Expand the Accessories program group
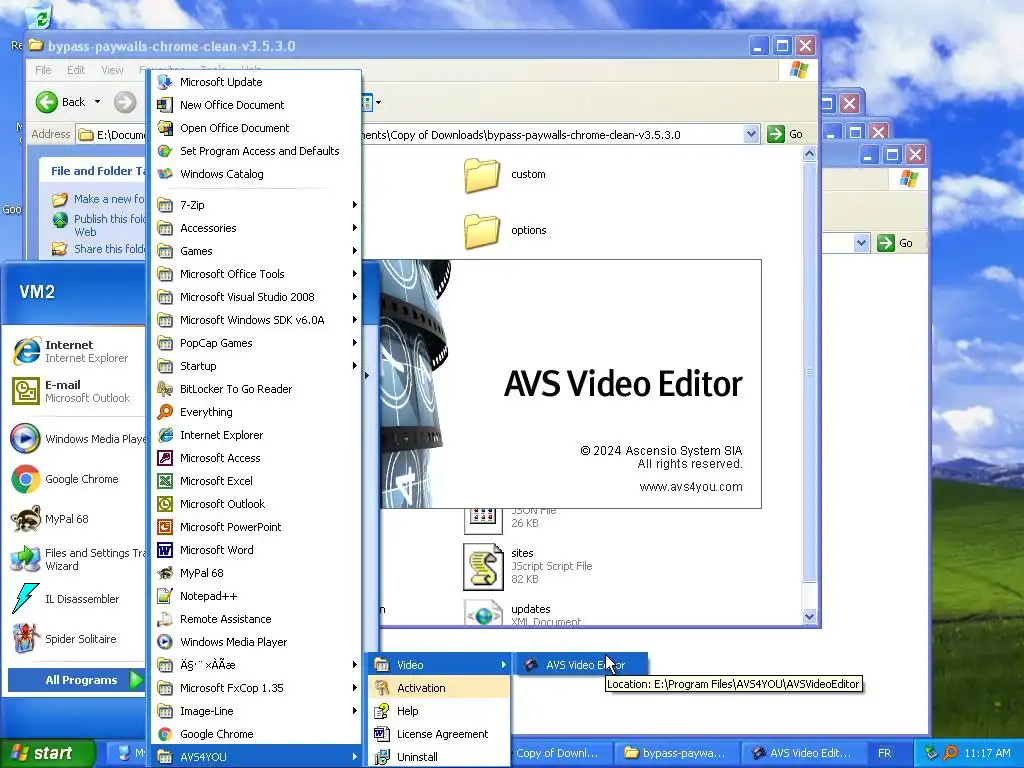Image resolution: width=1024 pixels, height=768 pixels. pos(257,228)
